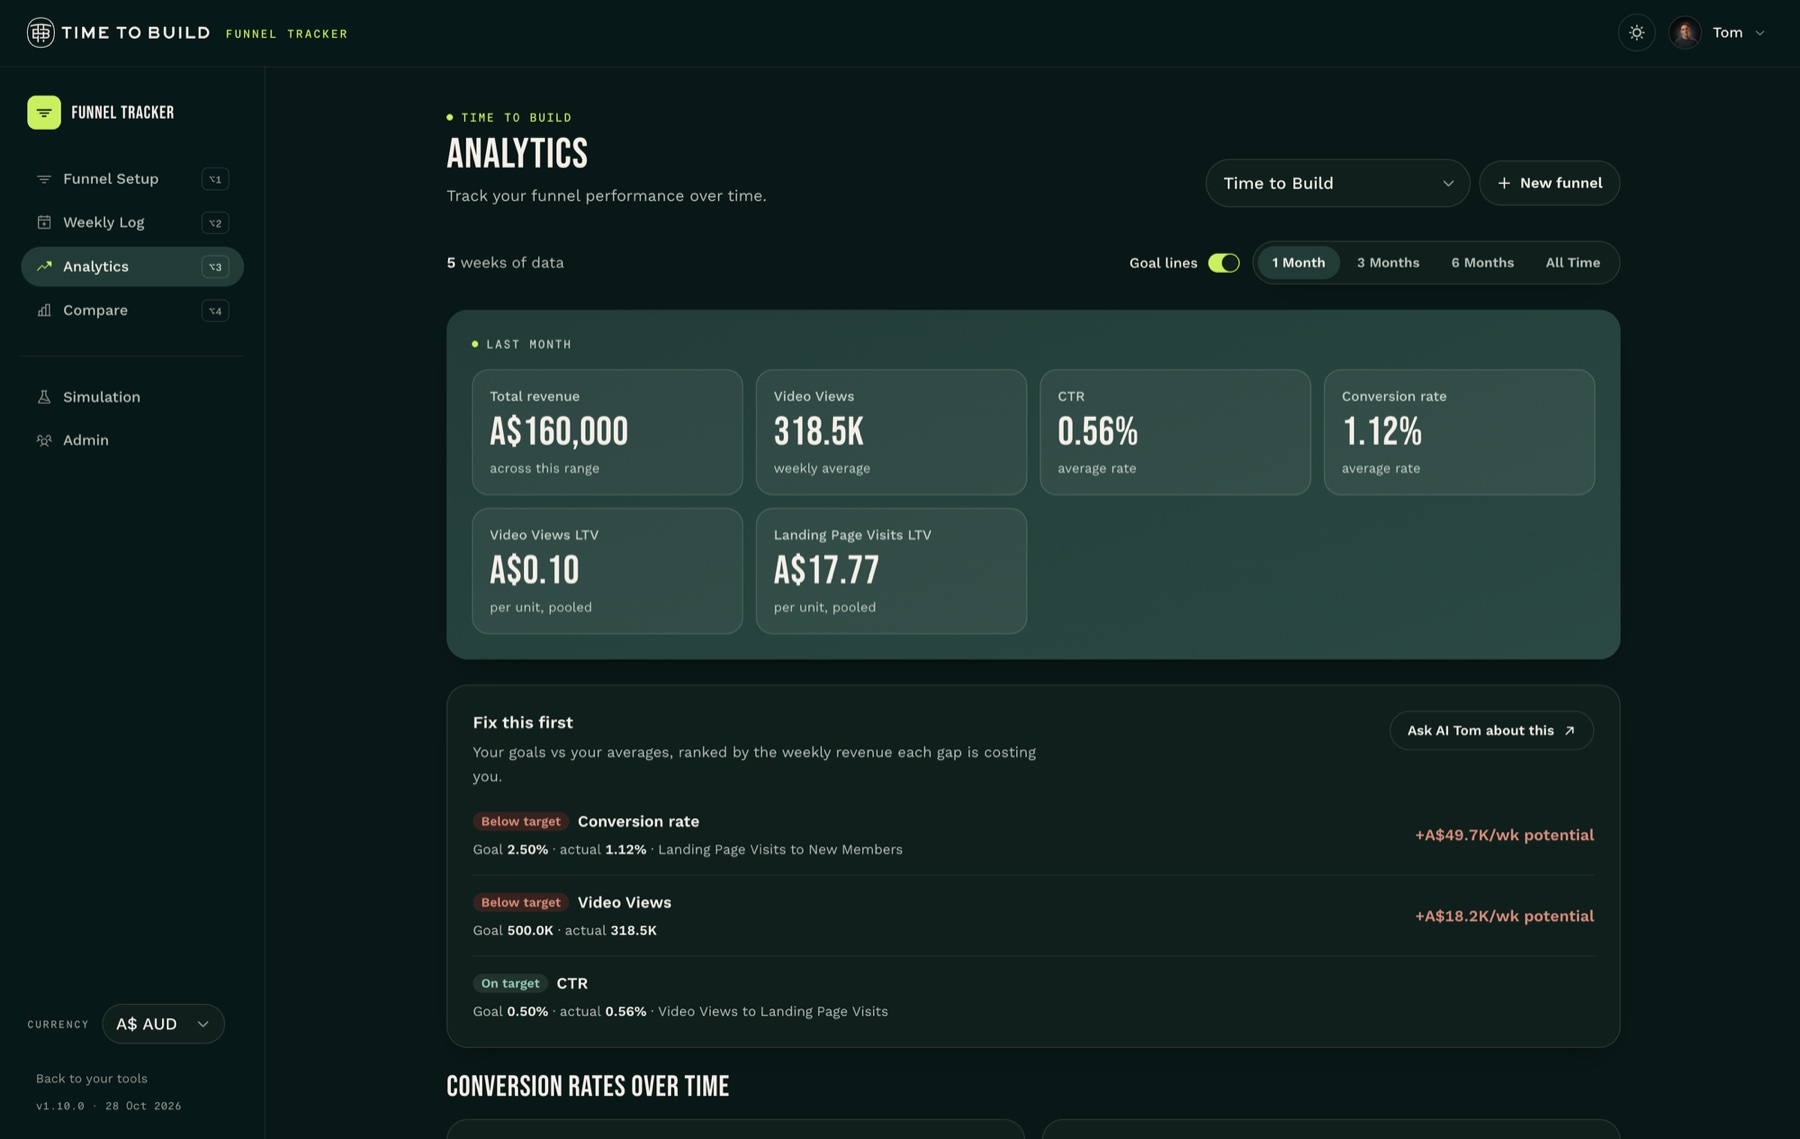Viewport: 1800px width, 1139px height.
Task: Open the Analytics sidebar item
Action: 132,267
